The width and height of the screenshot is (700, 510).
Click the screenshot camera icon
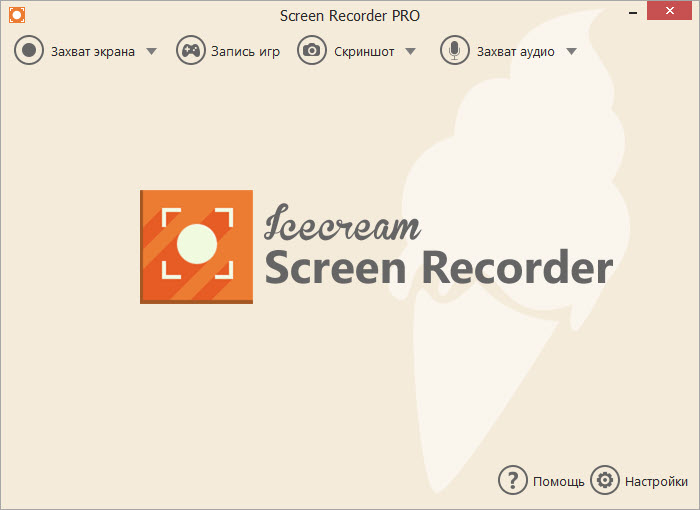point(312,50)
